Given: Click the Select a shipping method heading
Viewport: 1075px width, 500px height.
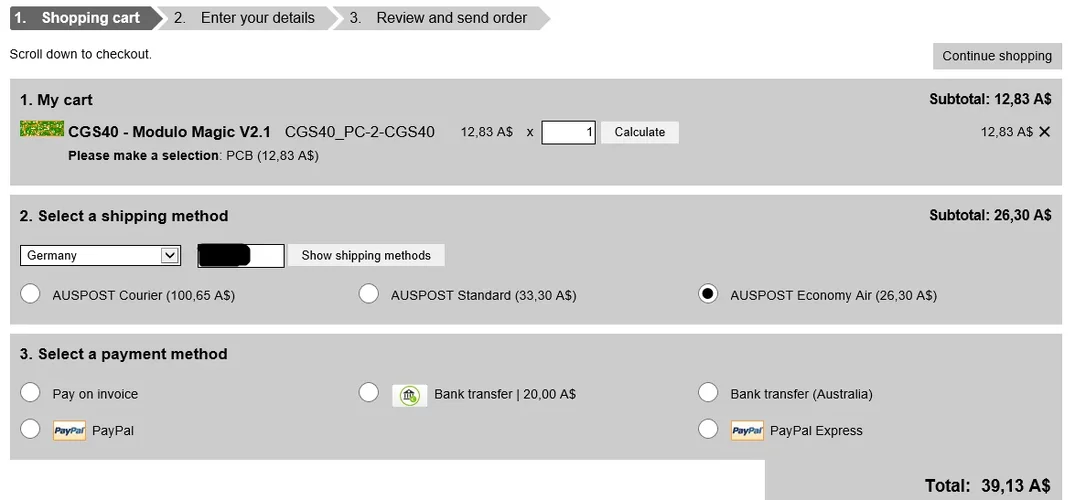Looking at the screenshot, I should pyautogui.click(x=124, y=216).
